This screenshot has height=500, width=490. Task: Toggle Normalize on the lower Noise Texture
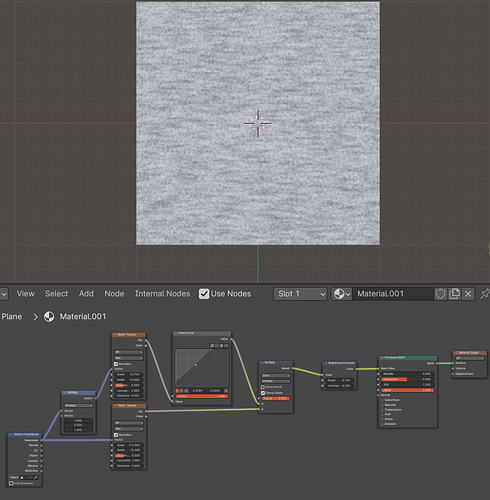(x=116, y=435)
